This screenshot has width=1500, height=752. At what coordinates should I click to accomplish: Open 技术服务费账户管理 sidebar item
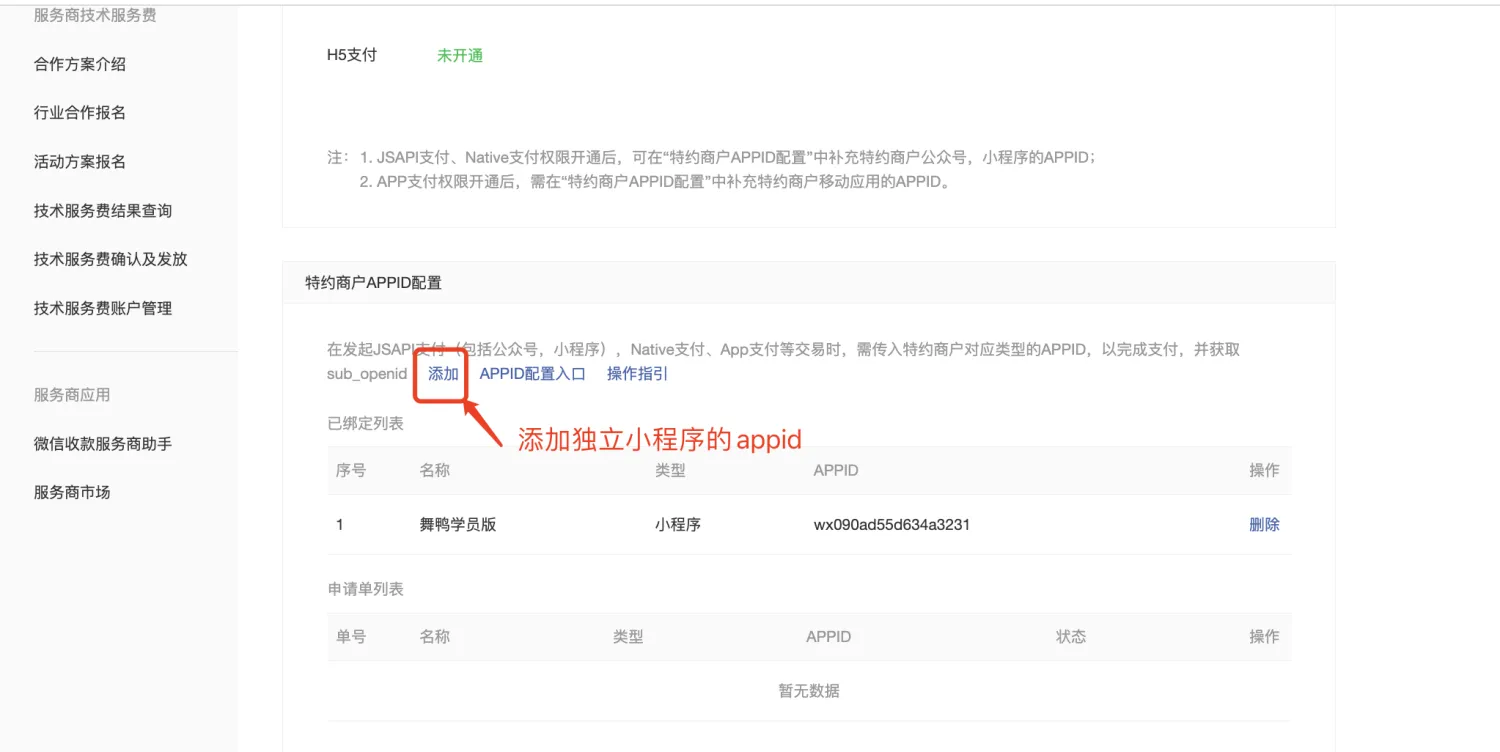click(103, 308)
